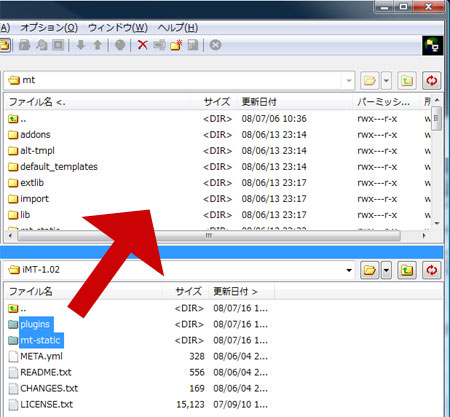Expand the iMT-1.02 path combo box arrow
Screen dimensions: 450x417
pyautogui.click(x=349, y=270)
